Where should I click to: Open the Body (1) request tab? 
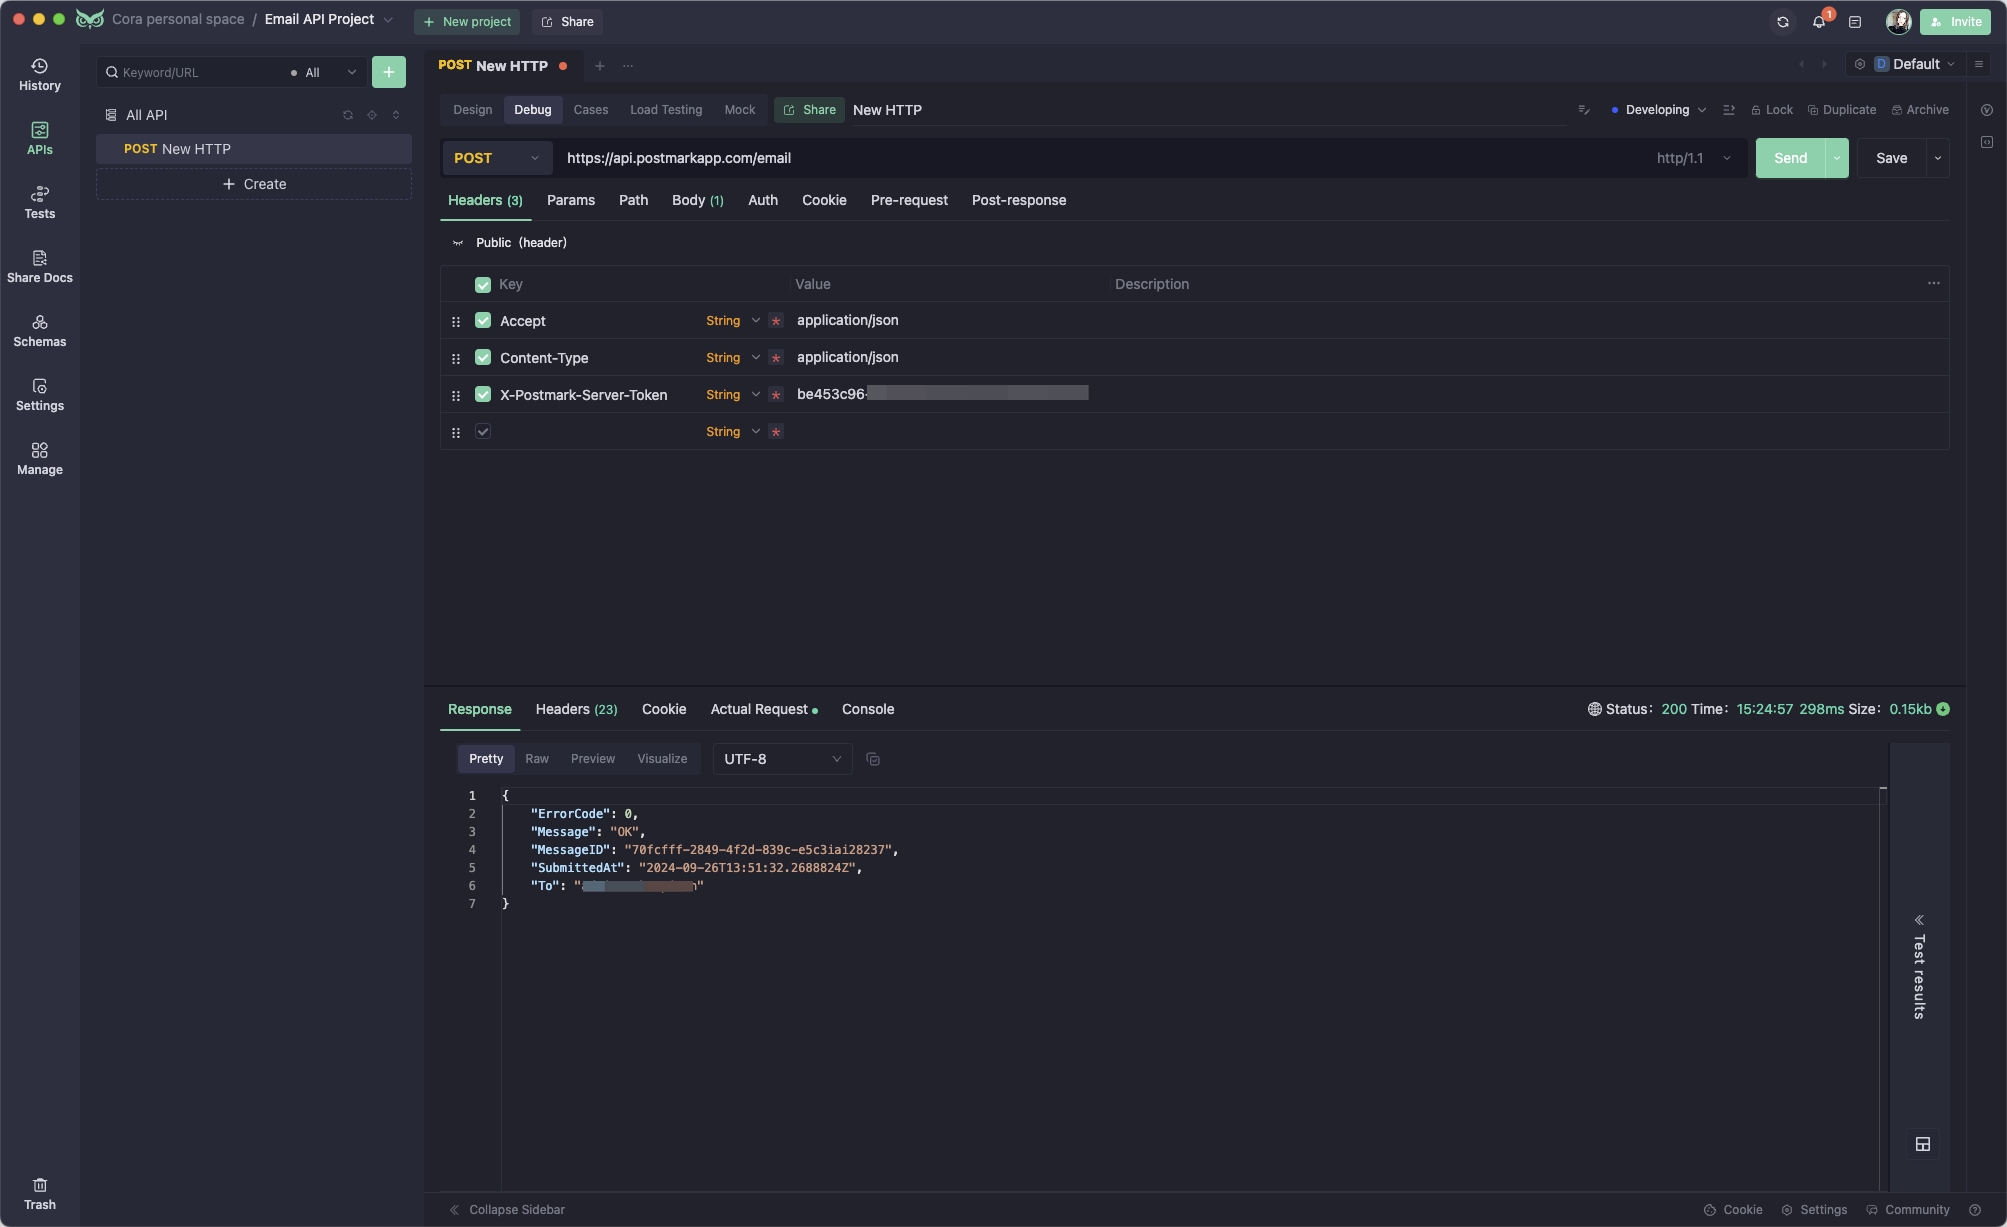coord(697,200)
